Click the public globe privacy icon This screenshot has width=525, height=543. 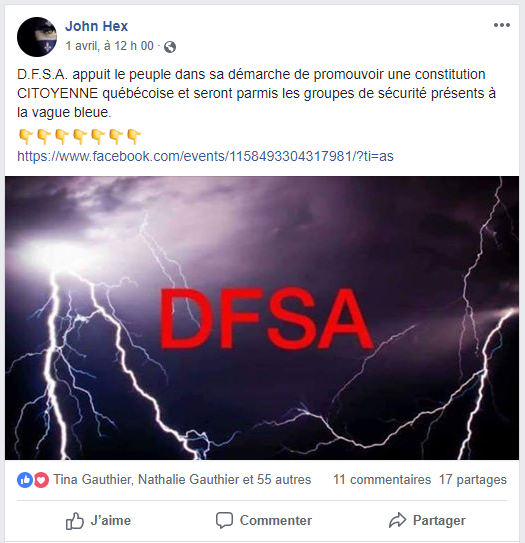pos(170,47)
